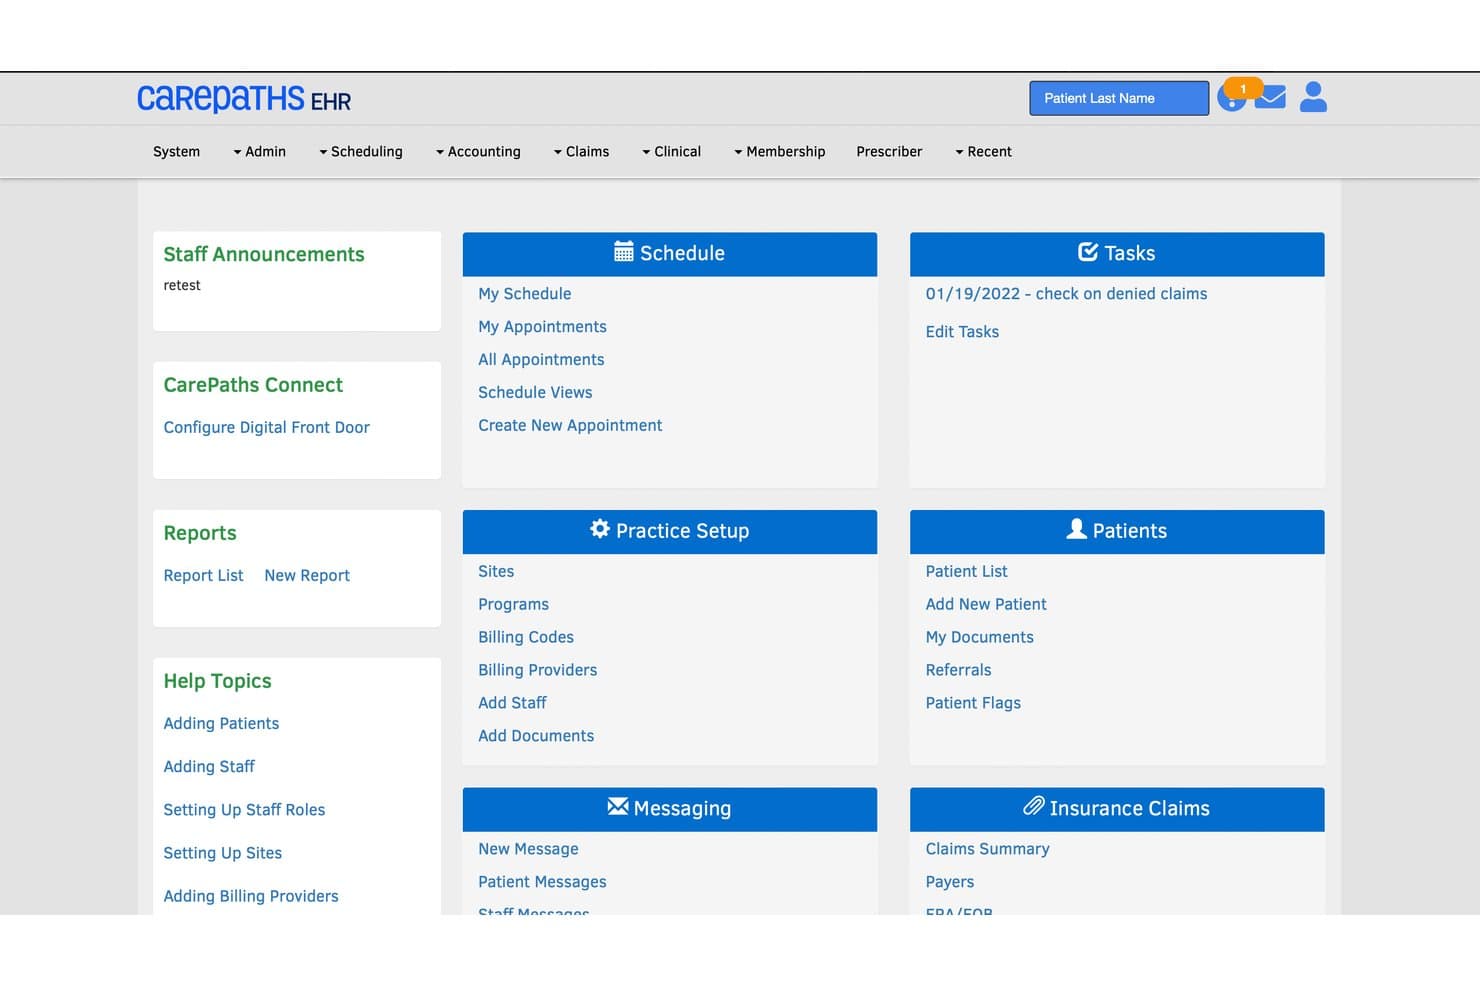Screen dimensions: 1480x987
Task: Click the paperclip icon in Insurance Claims header
Action: (x=1034, y=806)
